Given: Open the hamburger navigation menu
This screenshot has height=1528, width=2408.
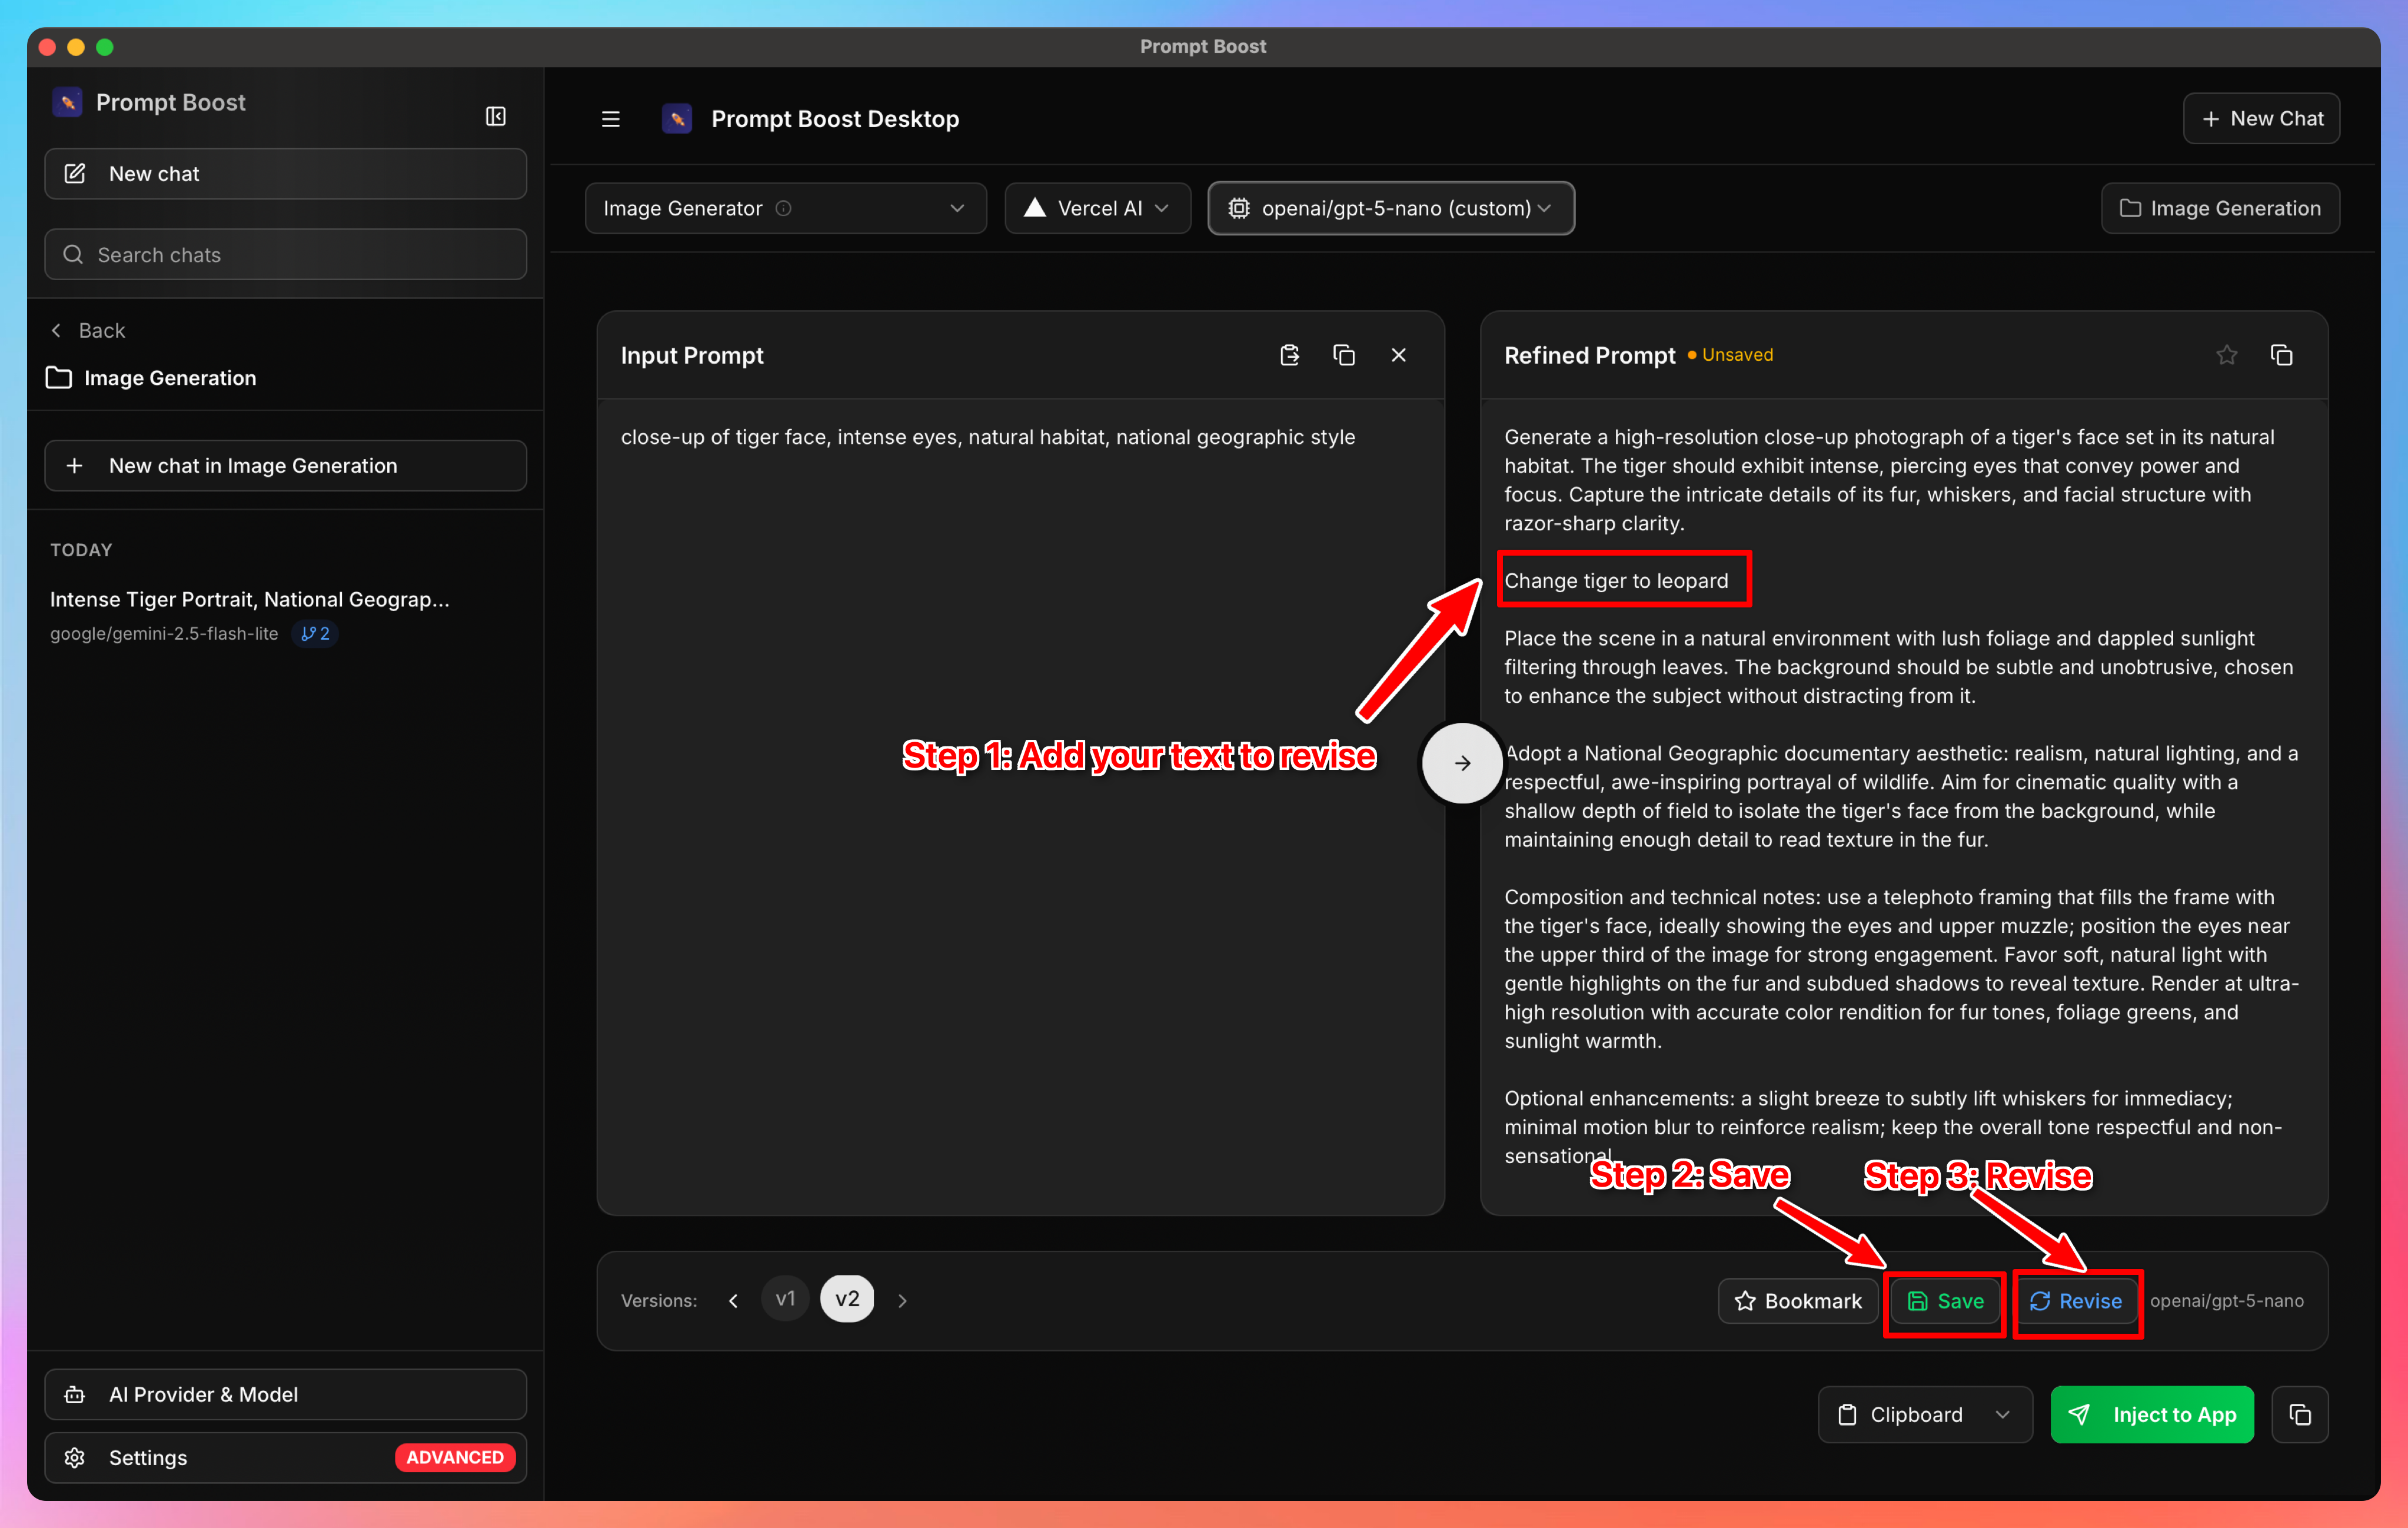Looking at the screenshot, I should tap(610, 118).
